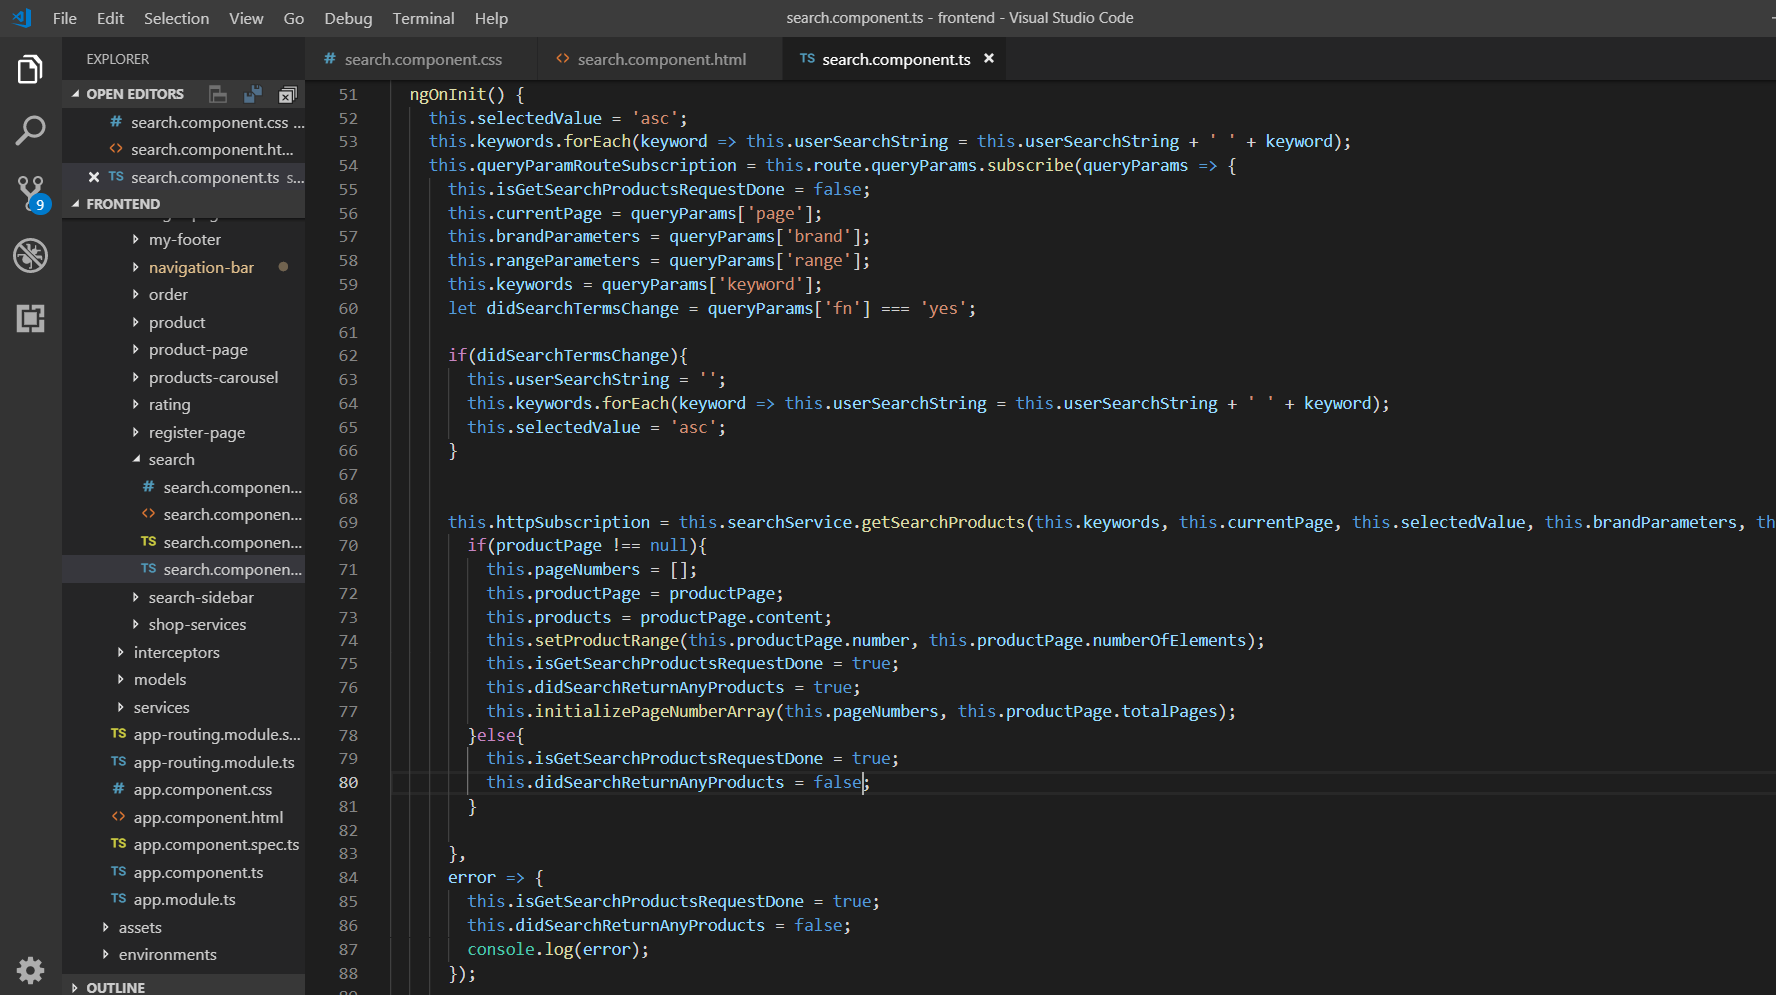Open the Go menu
1776x995 pixels.
[294, 18]
